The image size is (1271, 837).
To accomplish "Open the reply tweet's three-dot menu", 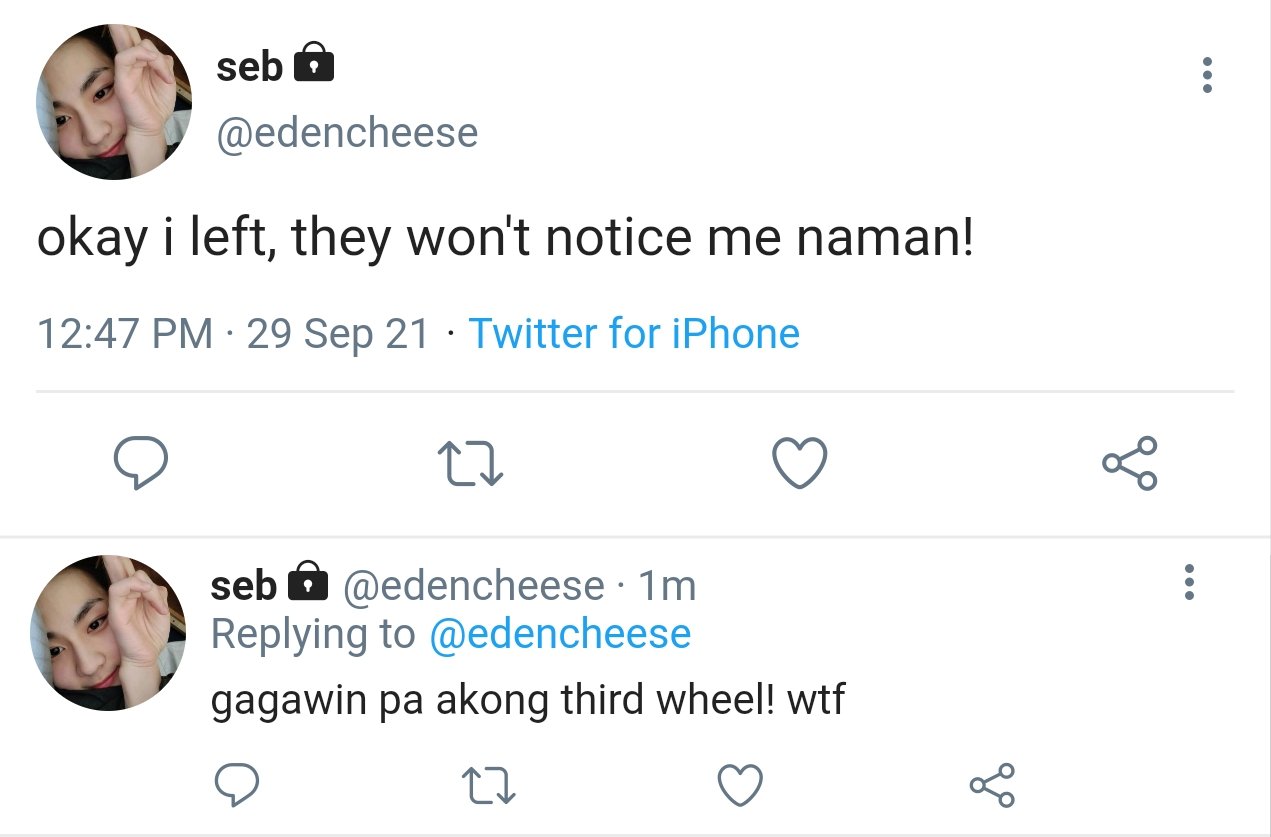I will click(x=1189, y=581).
